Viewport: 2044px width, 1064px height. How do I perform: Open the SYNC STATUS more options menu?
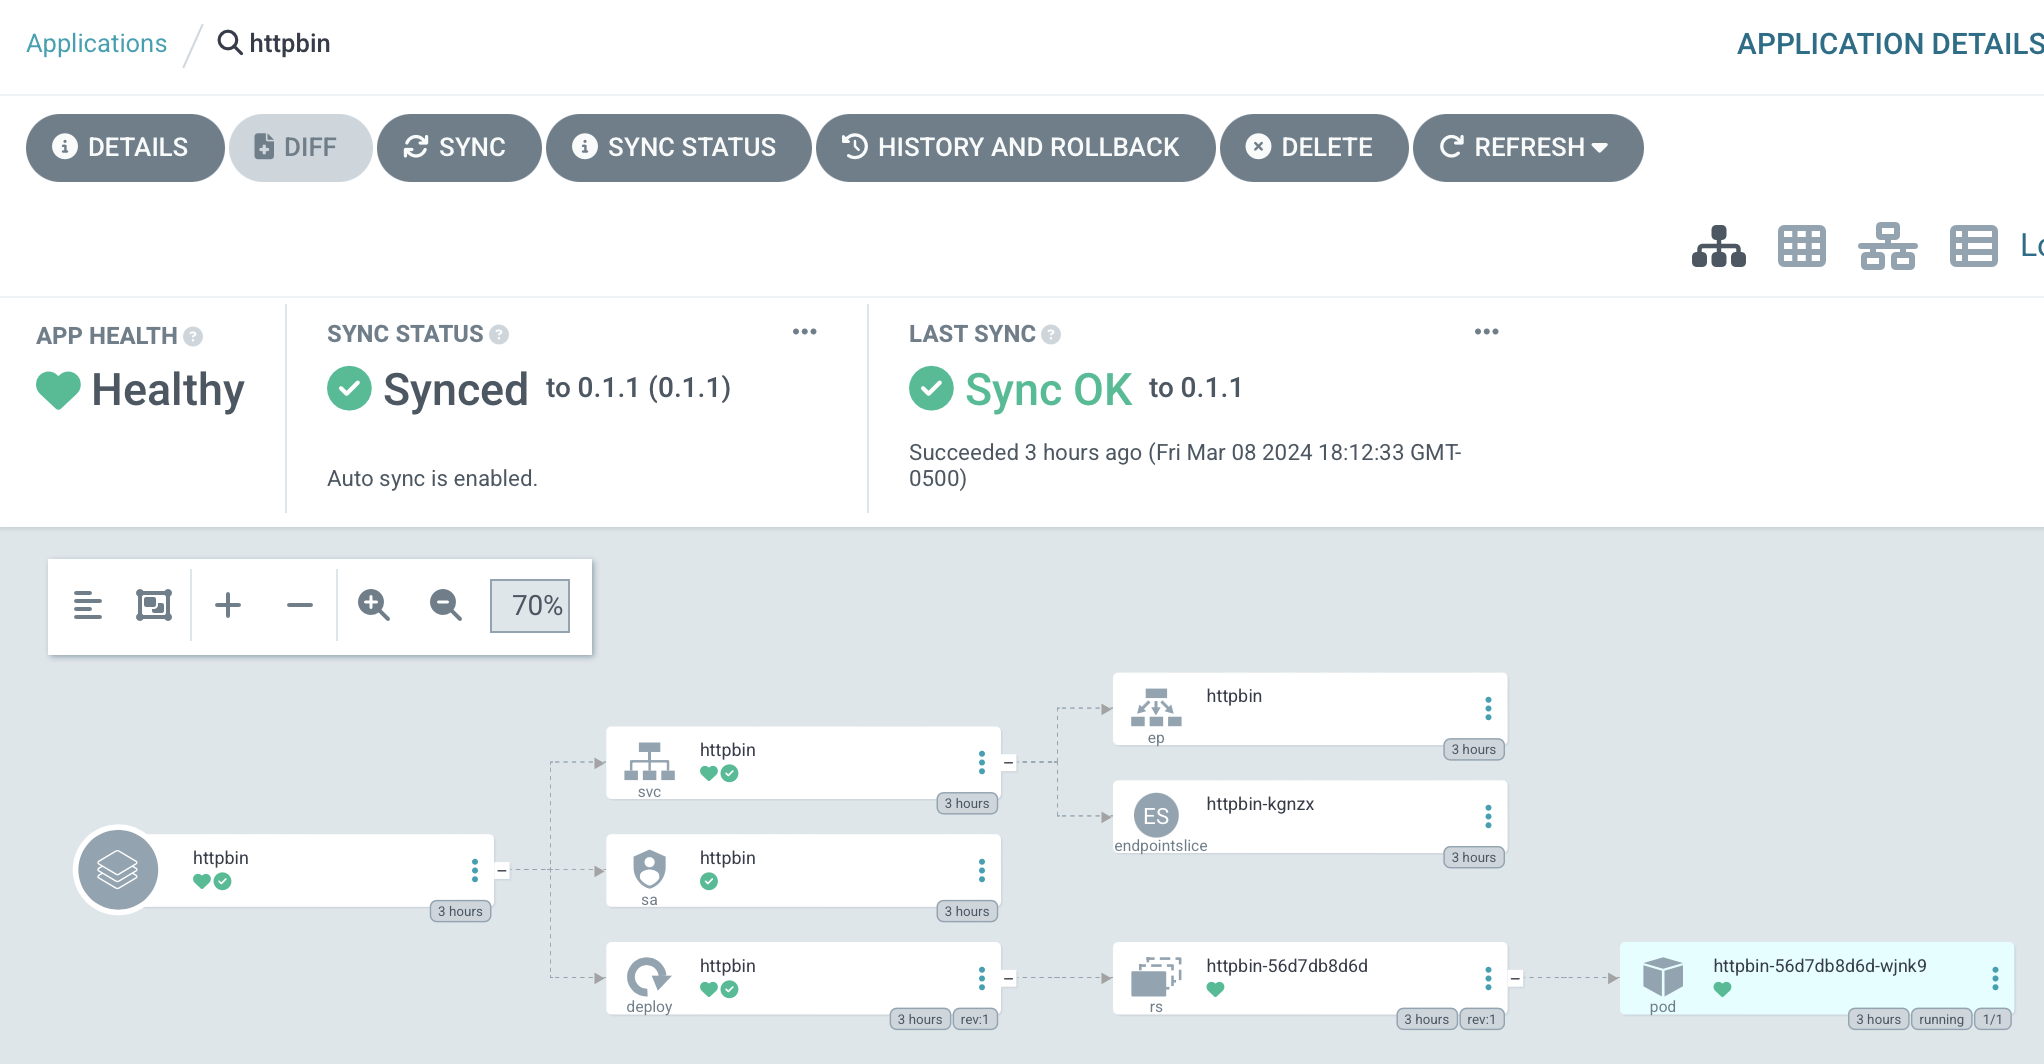point(804,332)
